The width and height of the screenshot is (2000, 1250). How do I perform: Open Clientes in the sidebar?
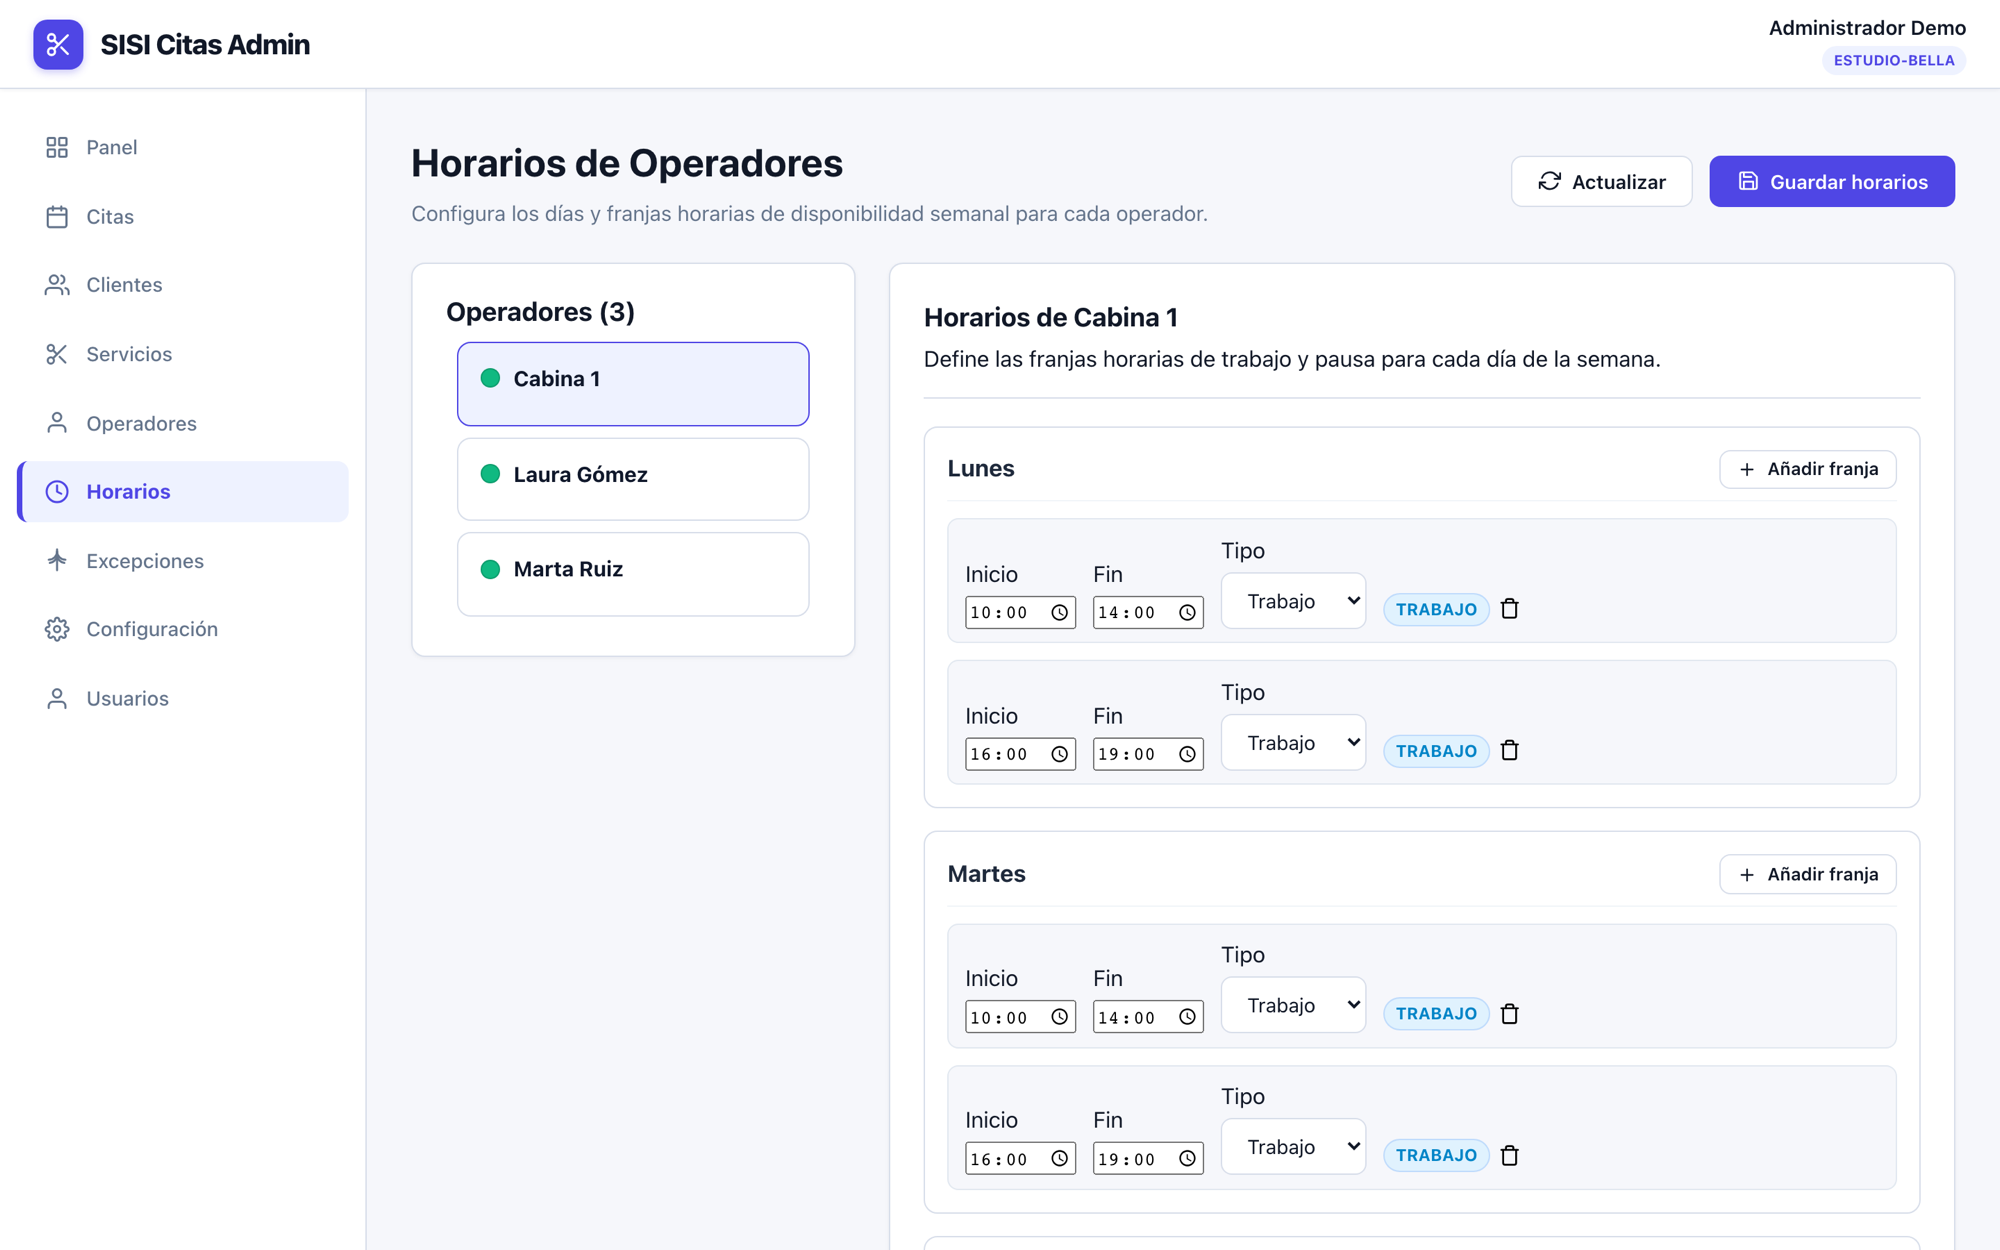coord(183,285)
